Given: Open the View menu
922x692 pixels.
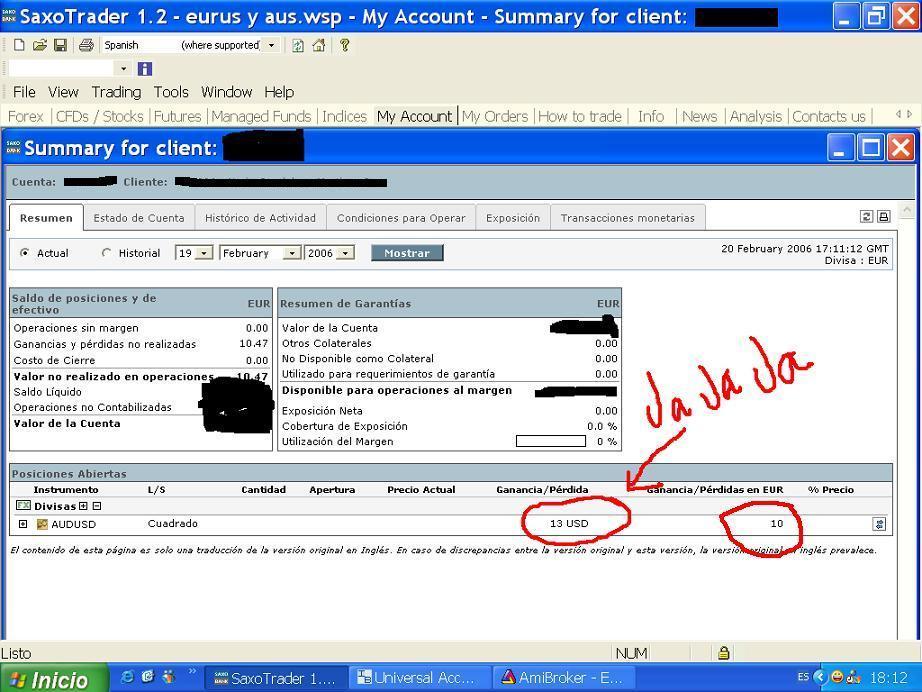Looking at the screenshot, I should click(x=63, y=92).
